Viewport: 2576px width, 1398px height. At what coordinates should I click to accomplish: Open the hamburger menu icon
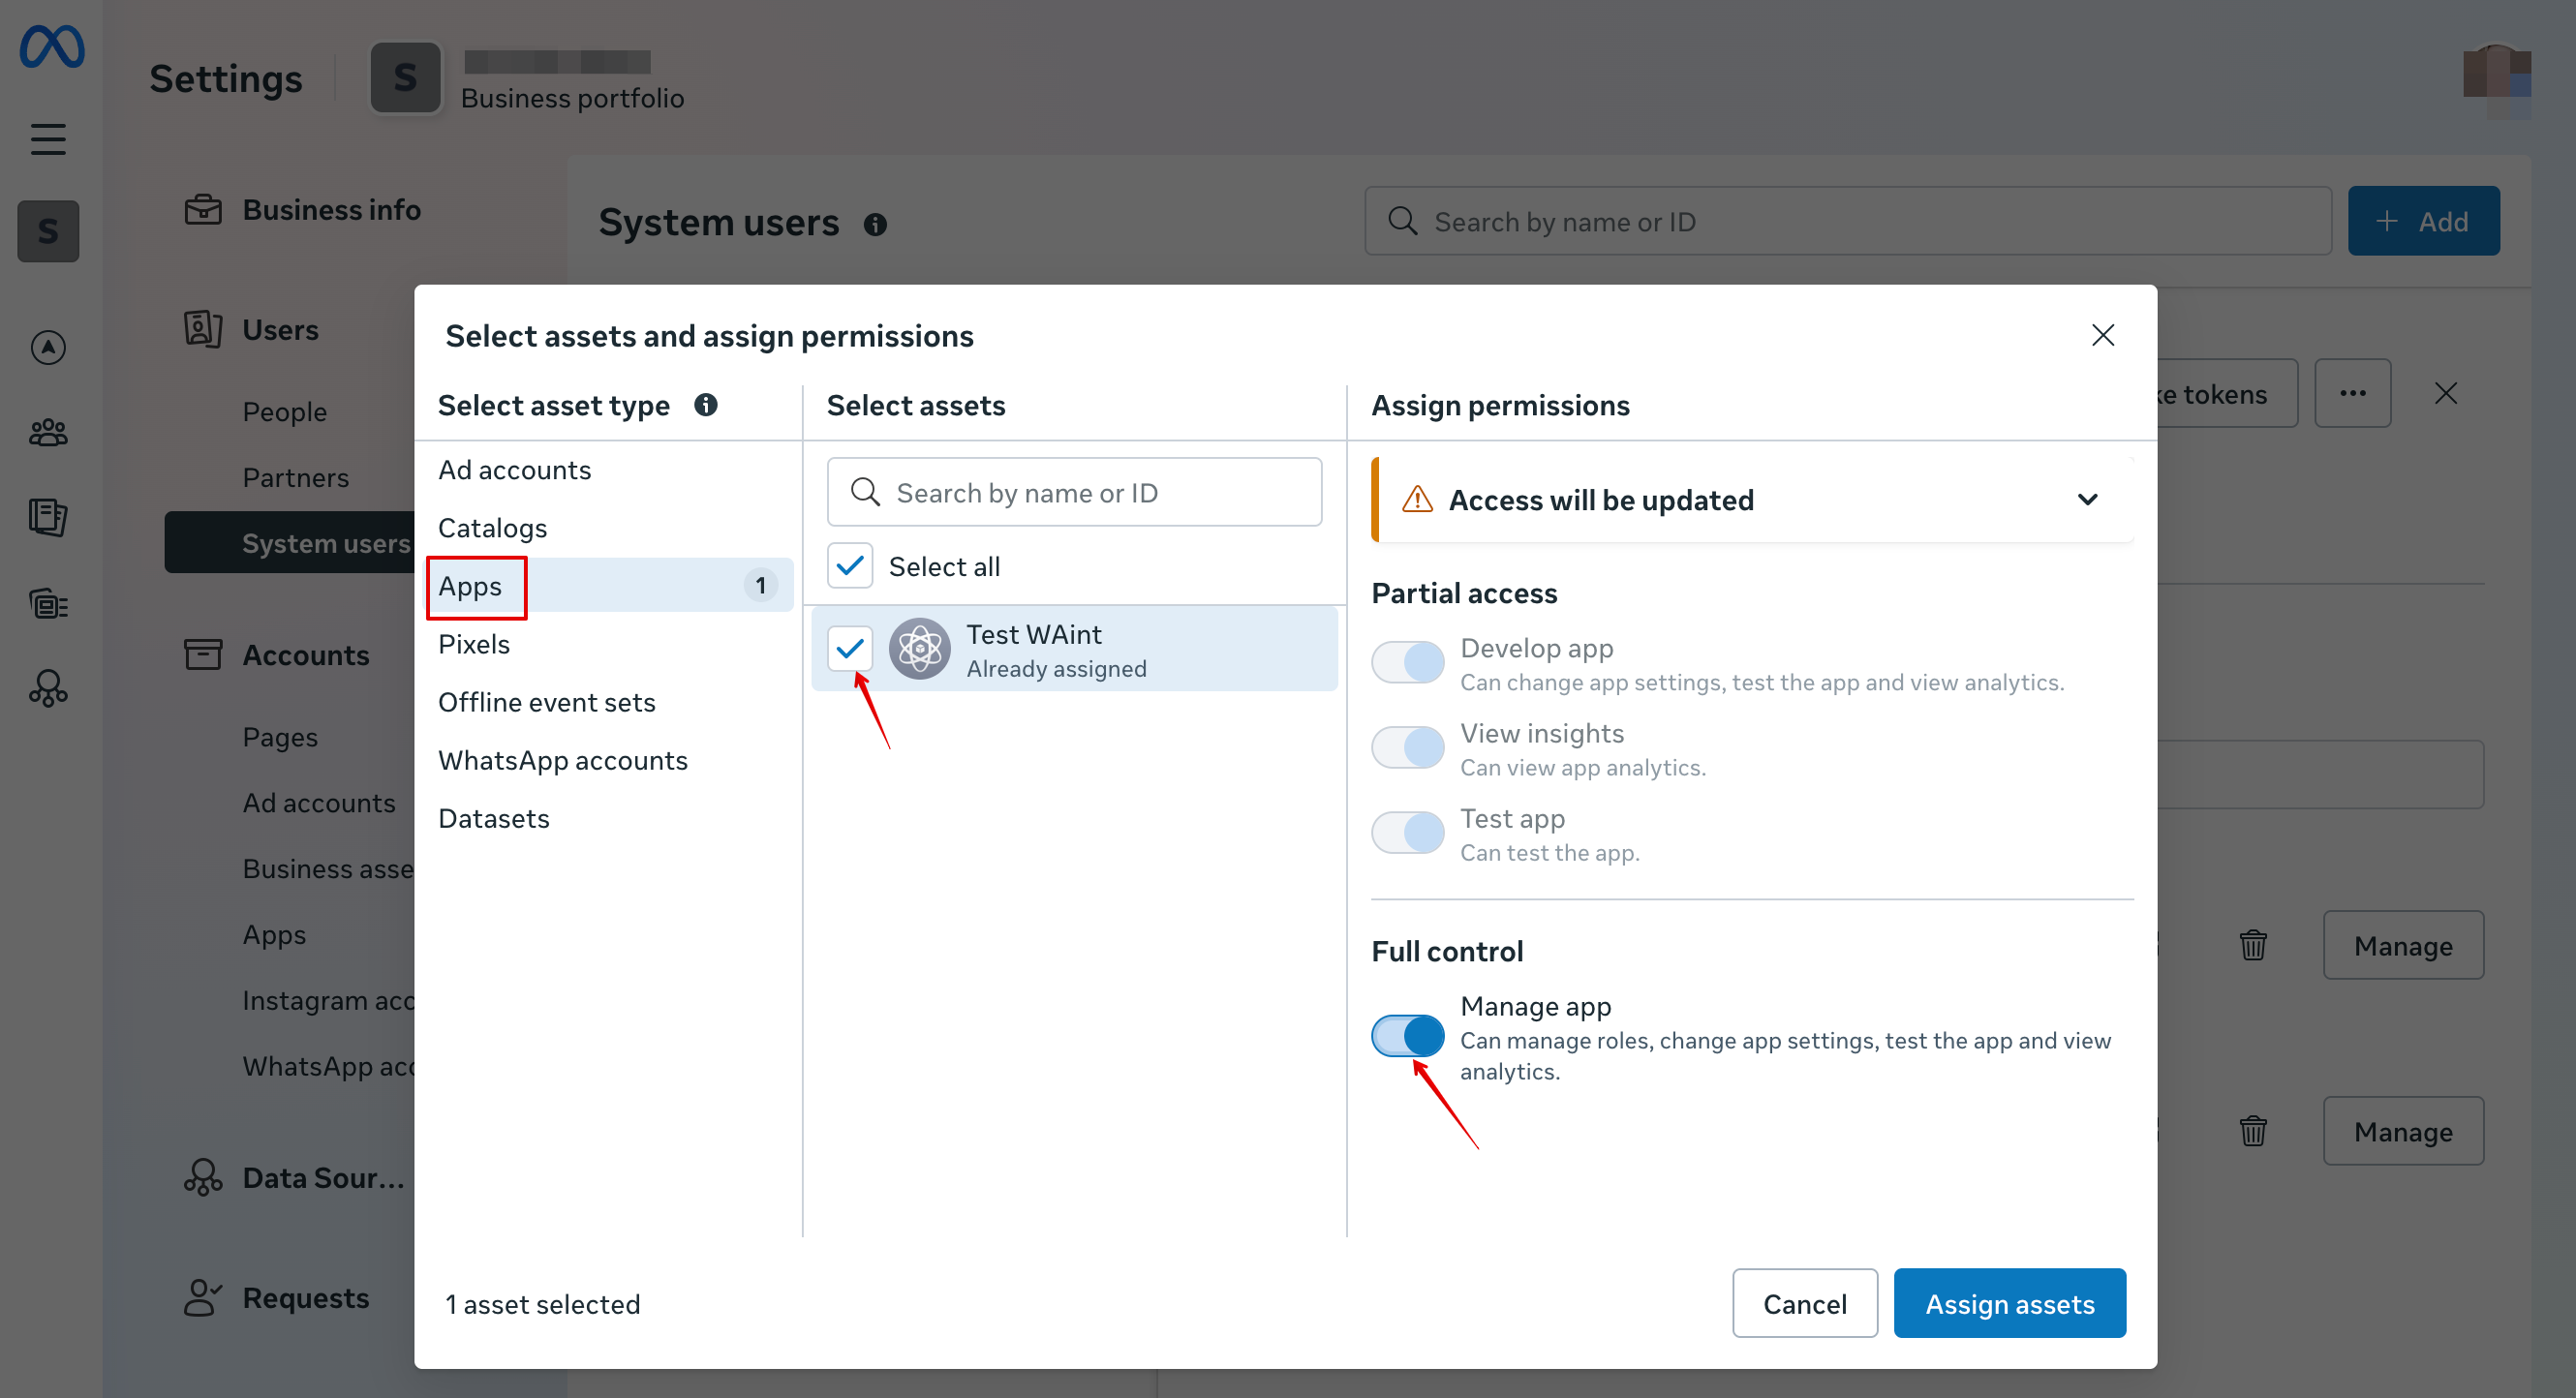[x=48, y=139]
